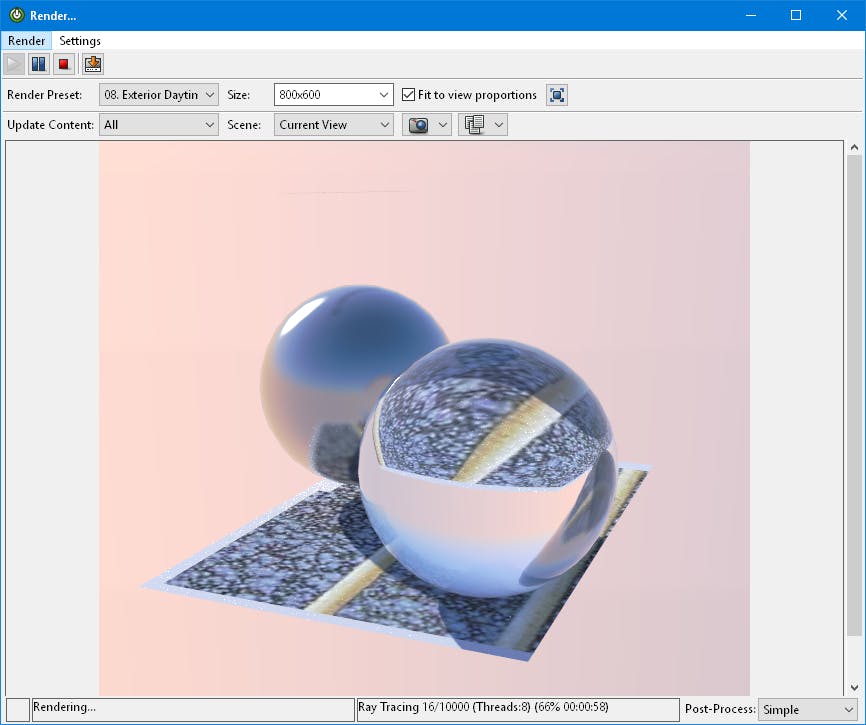Select the Render tab
This screenshot has width=866, height=725.
tap(25, 40)
